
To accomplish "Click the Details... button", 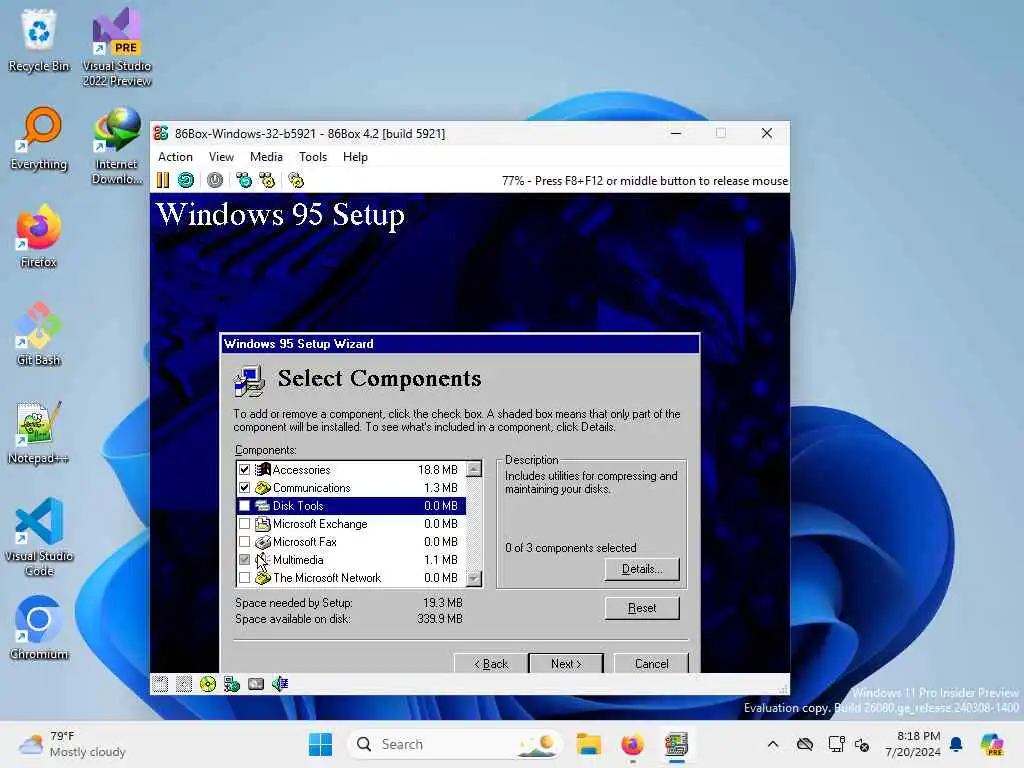I will pos(642,569).
